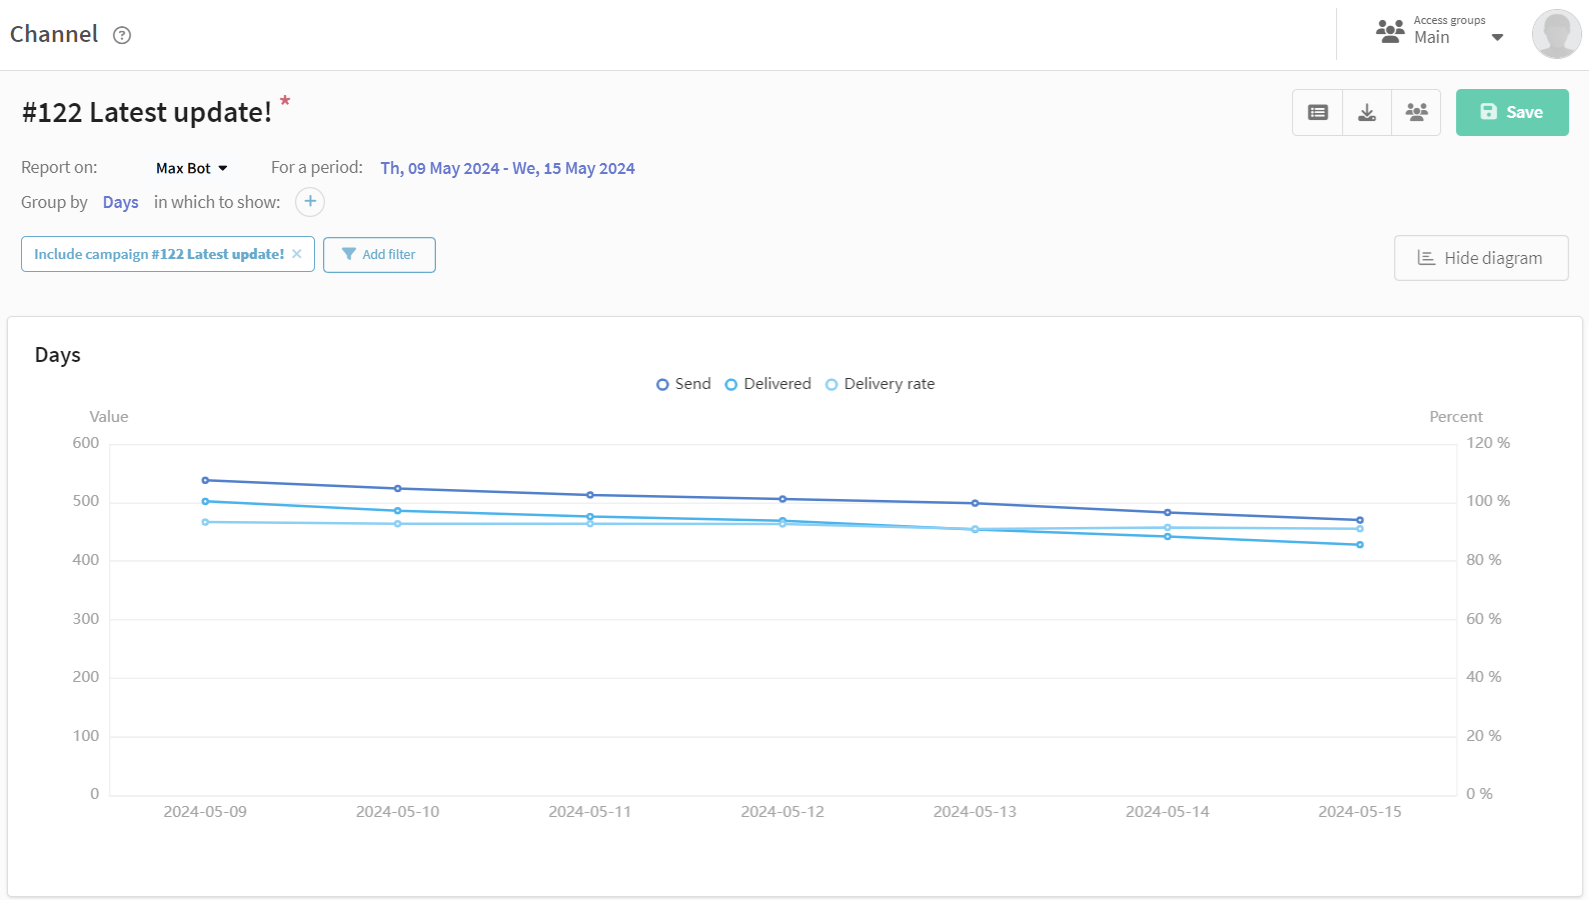This screenshot has width=1589, height=905.
Task: Click the Hide diagram button
Action: pyautogui.click(x=1480, y=258)
